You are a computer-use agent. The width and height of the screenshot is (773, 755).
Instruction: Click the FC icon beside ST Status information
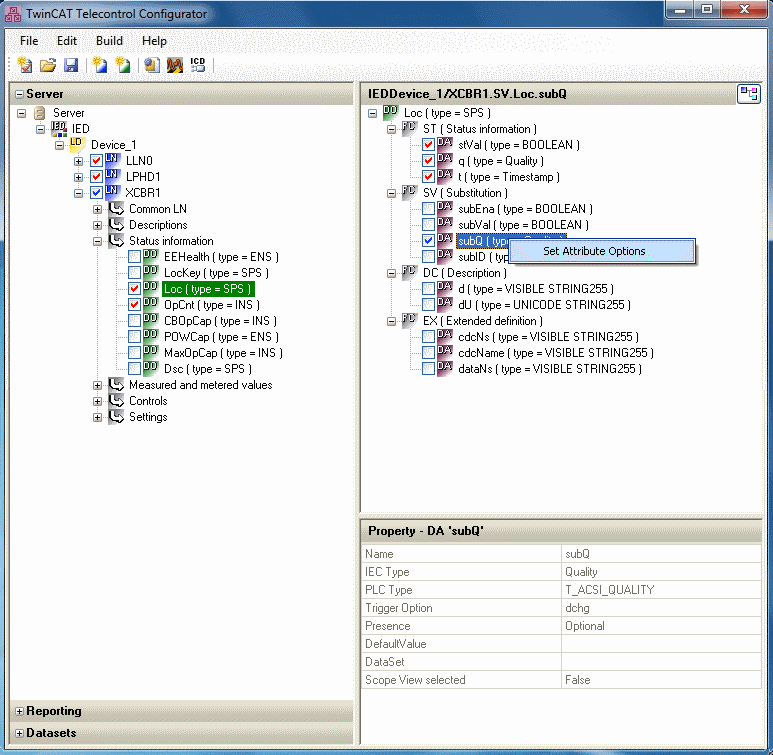coord(409,128)
